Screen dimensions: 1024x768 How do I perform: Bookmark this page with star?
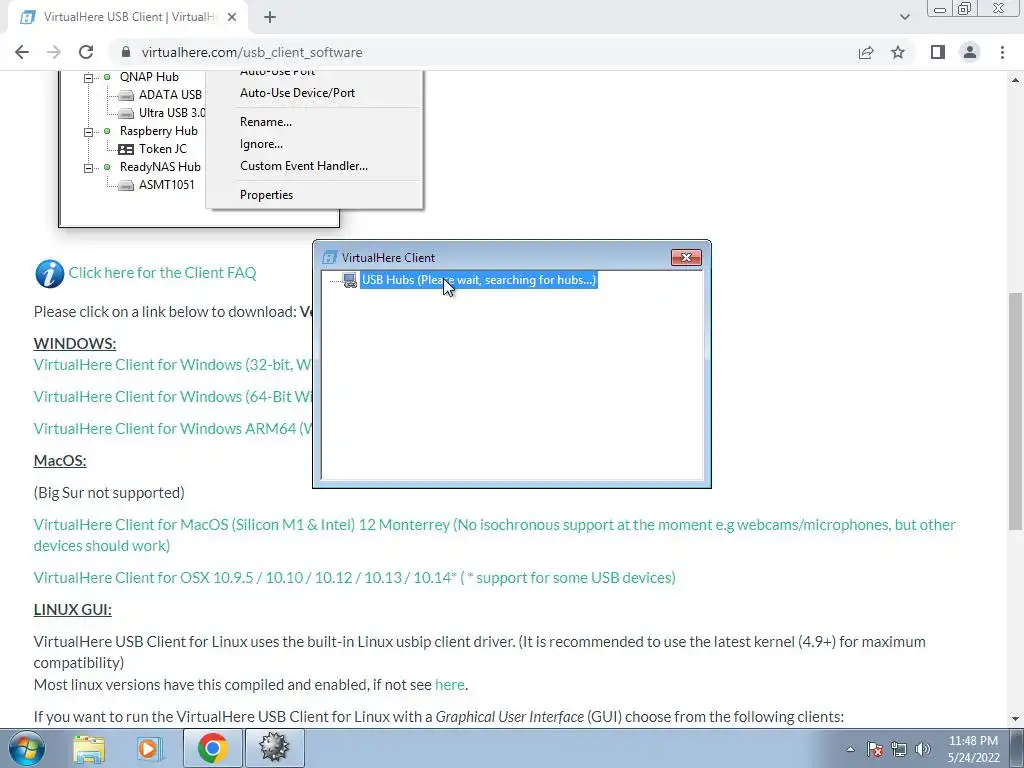click(898, 52)
